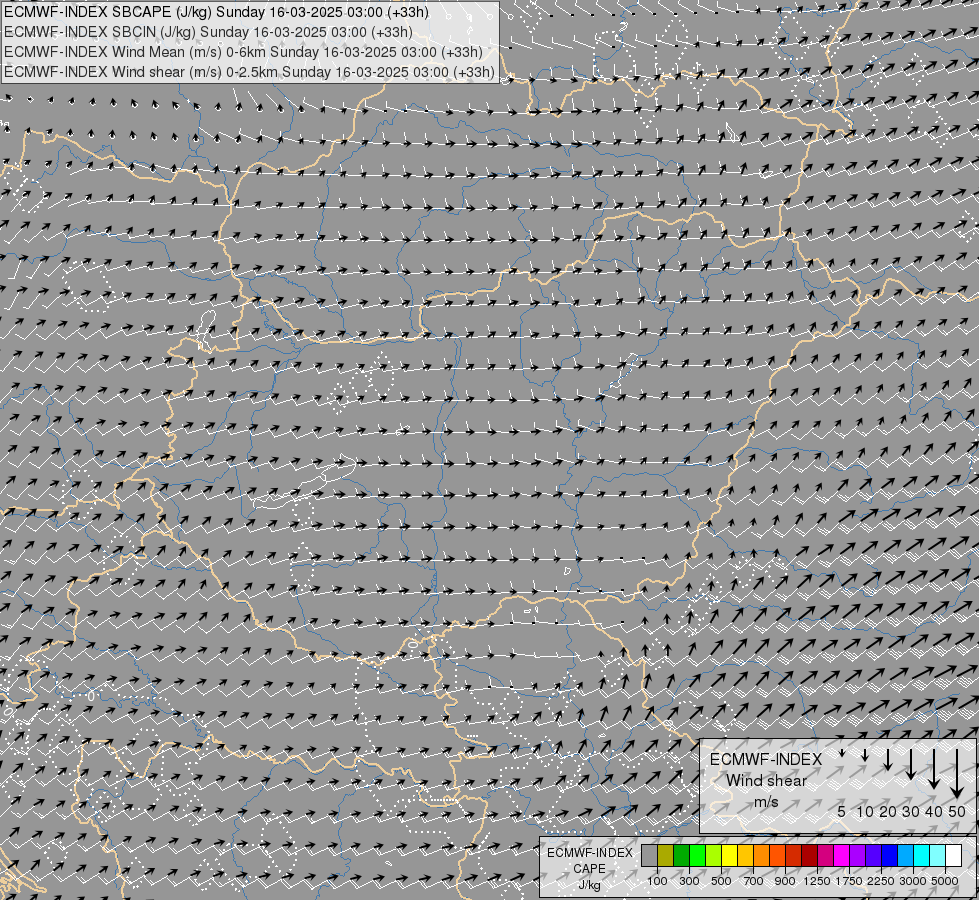The image size is (979, 900).
Task: Click the '40' label under wind shear arrows
Action: point(933,811)
